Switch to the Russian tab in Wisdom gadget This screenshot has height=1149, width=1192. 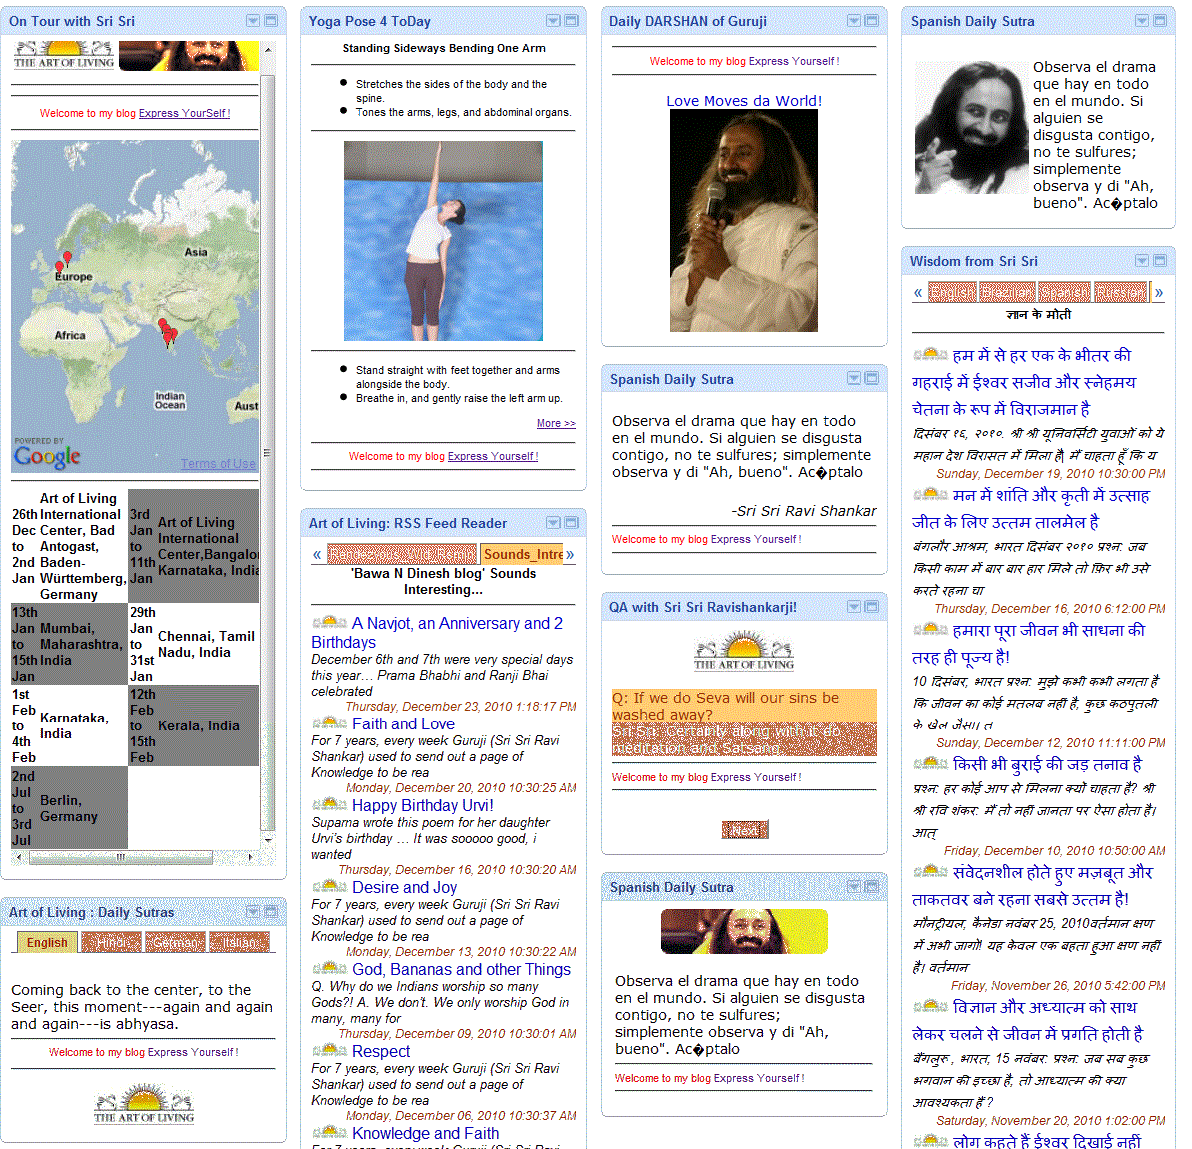(x=1121, y=292)
